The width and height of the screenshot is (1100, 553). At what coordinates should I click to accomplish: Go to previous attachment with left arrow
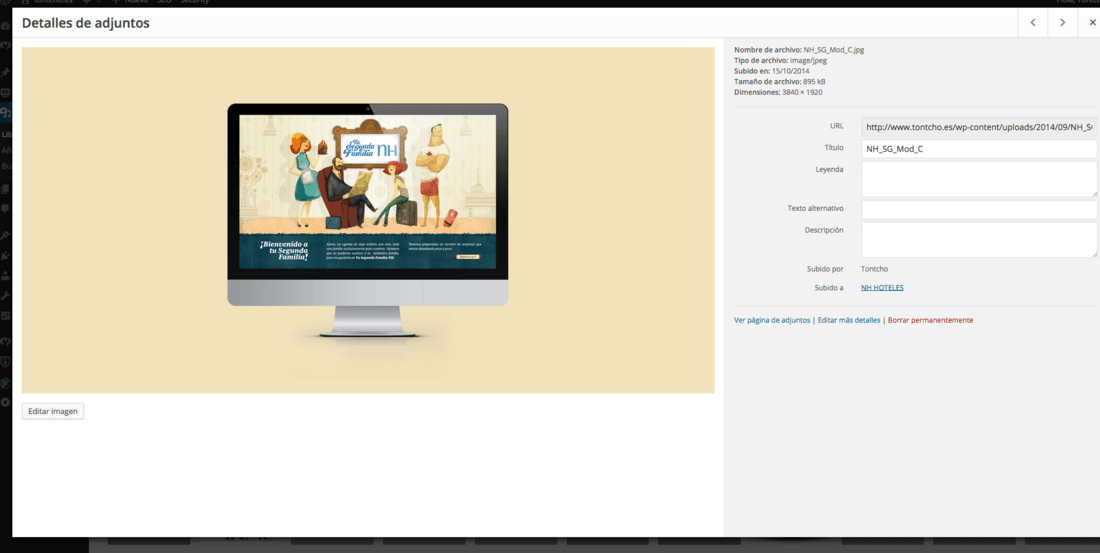pyautogui.click(x=1033, y=22)
